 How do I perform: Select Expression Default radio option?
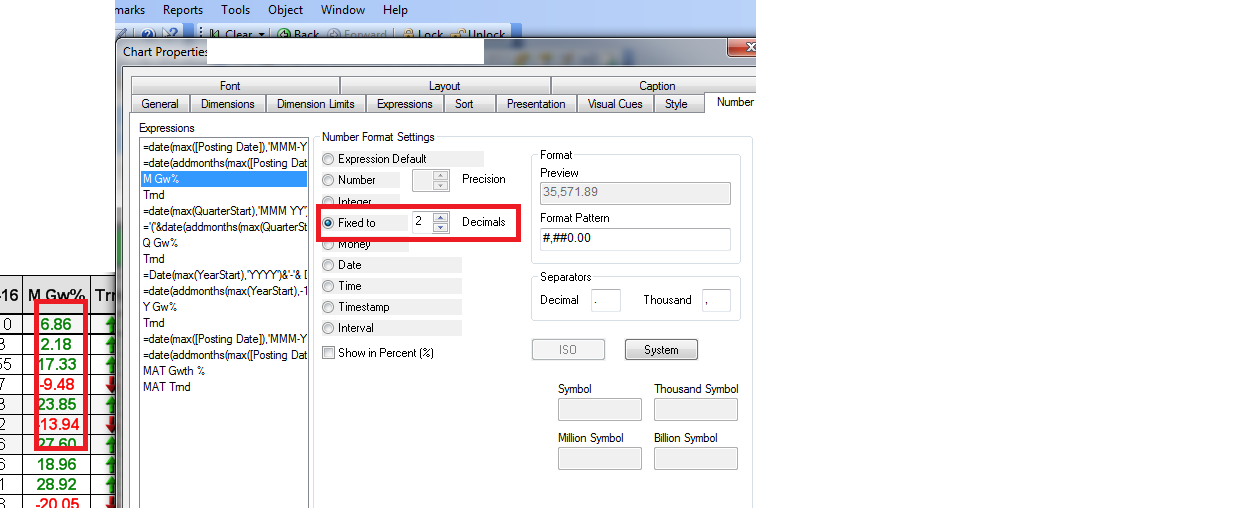coord(329,159)
